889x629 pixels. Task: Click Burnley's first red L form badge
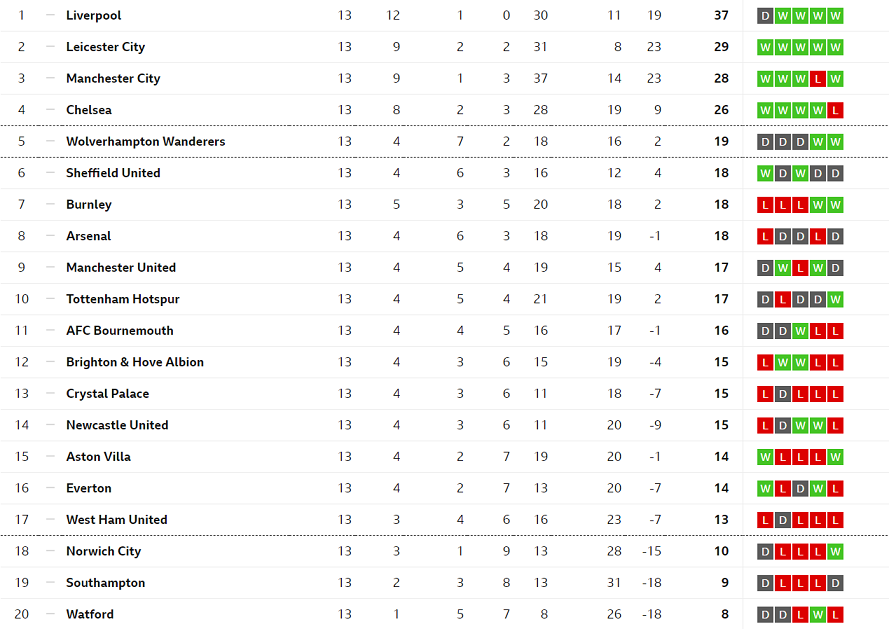(765, 205)
